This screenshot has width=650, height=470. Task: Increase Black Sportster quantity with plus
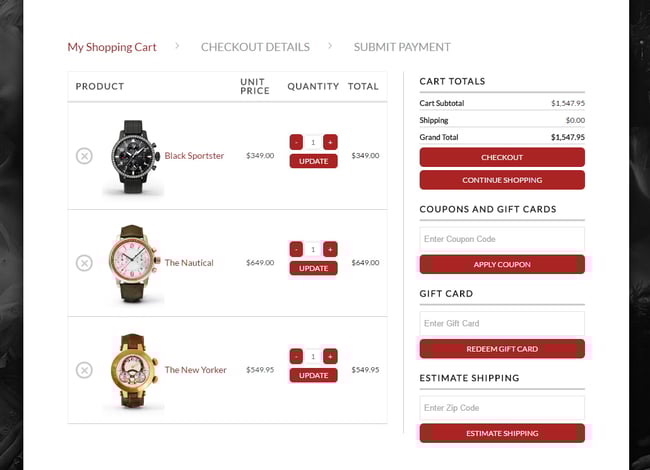tap(330, 142)
